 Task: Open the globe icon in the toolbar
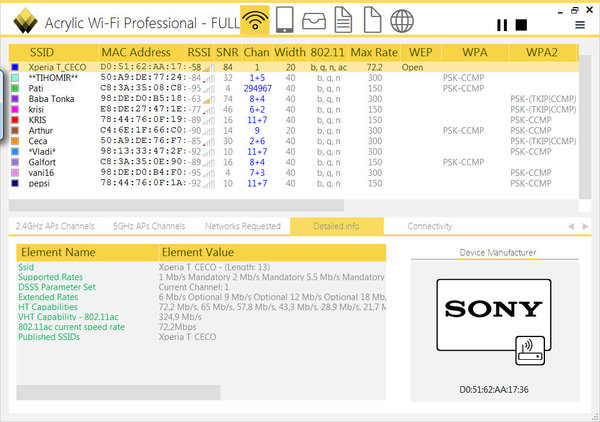tap(402, 21)
